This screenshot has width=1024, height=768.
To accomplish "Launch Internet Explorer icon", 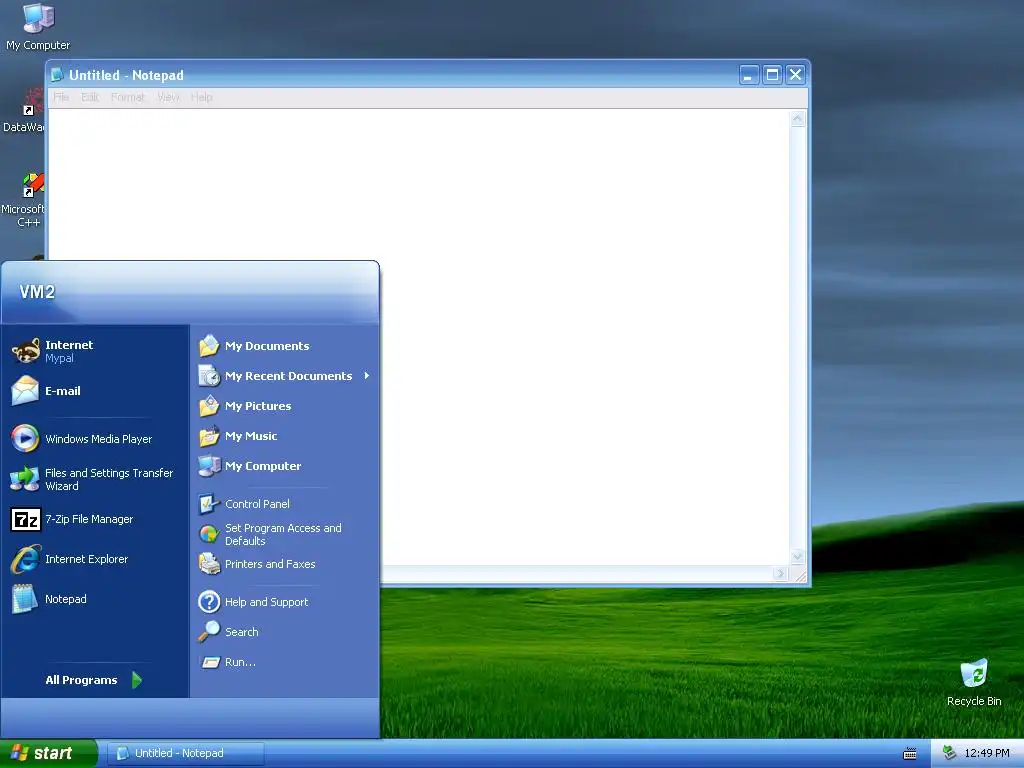I will (x=25, y=559).
